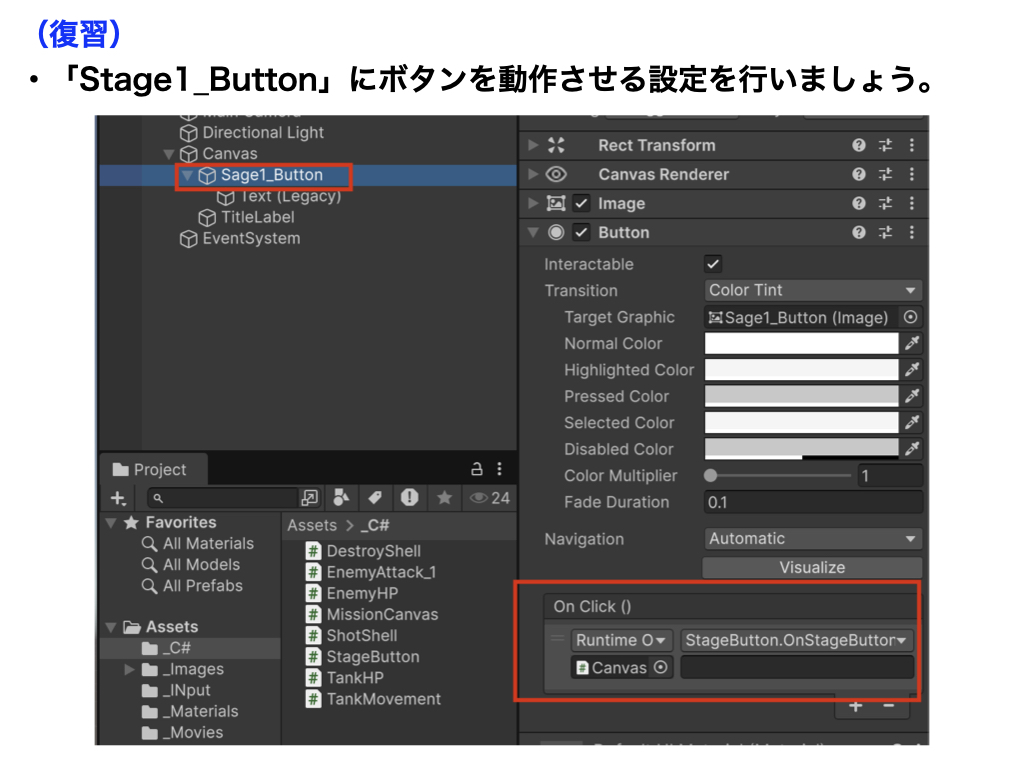Open the Transition Color Tint dropdown
The height and width of the screenshot is (768, 1024).
coord(812,291)
